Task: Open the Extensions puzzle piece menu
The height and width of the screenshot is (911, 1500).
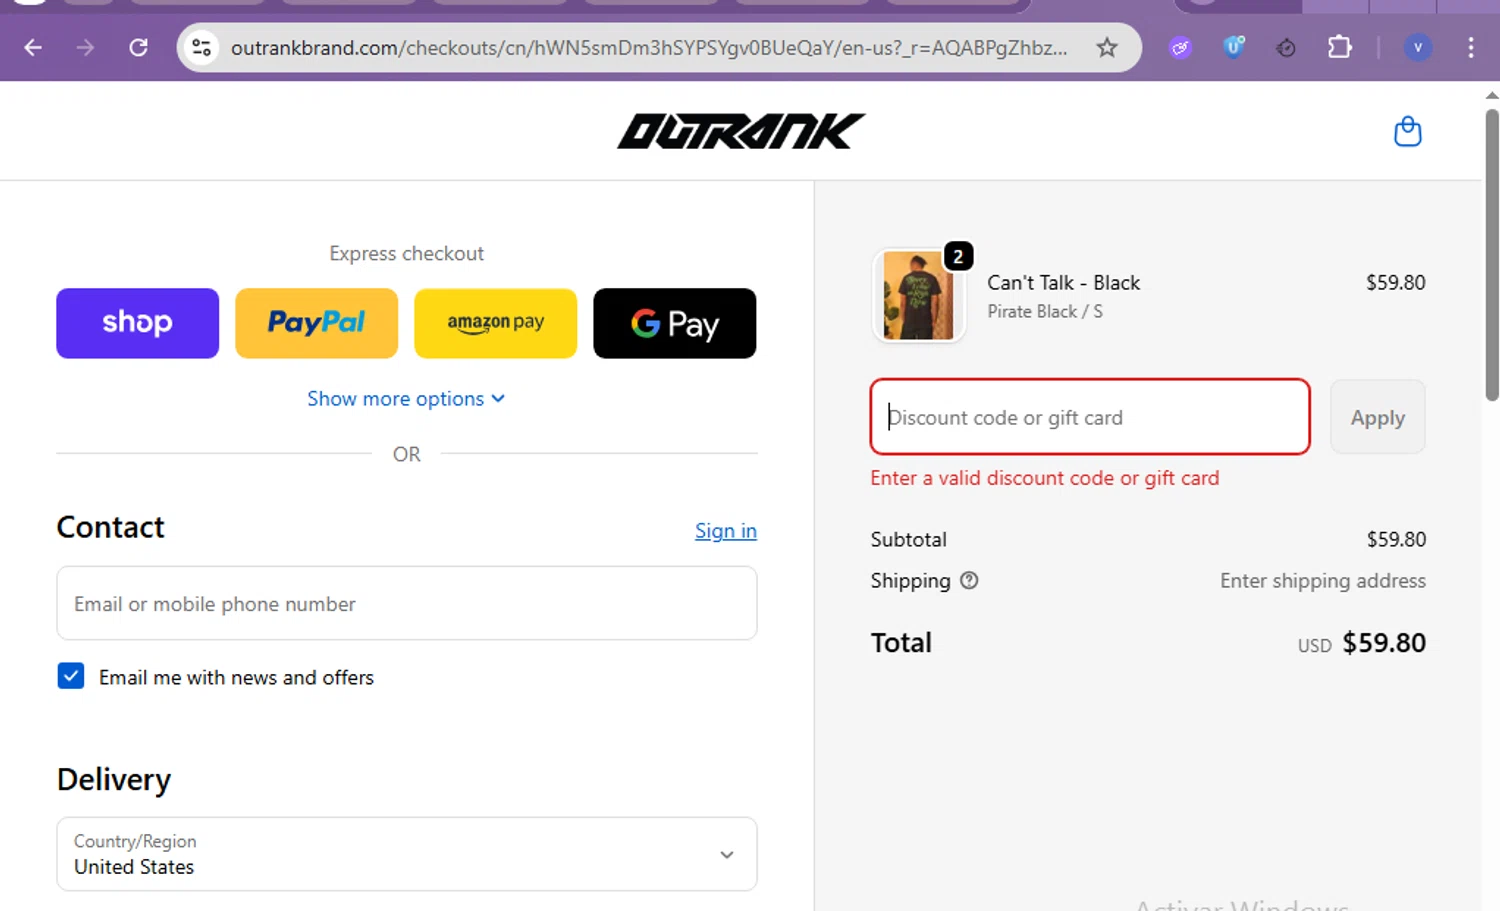Action: pyautogui.click(x=1339, y=47)
